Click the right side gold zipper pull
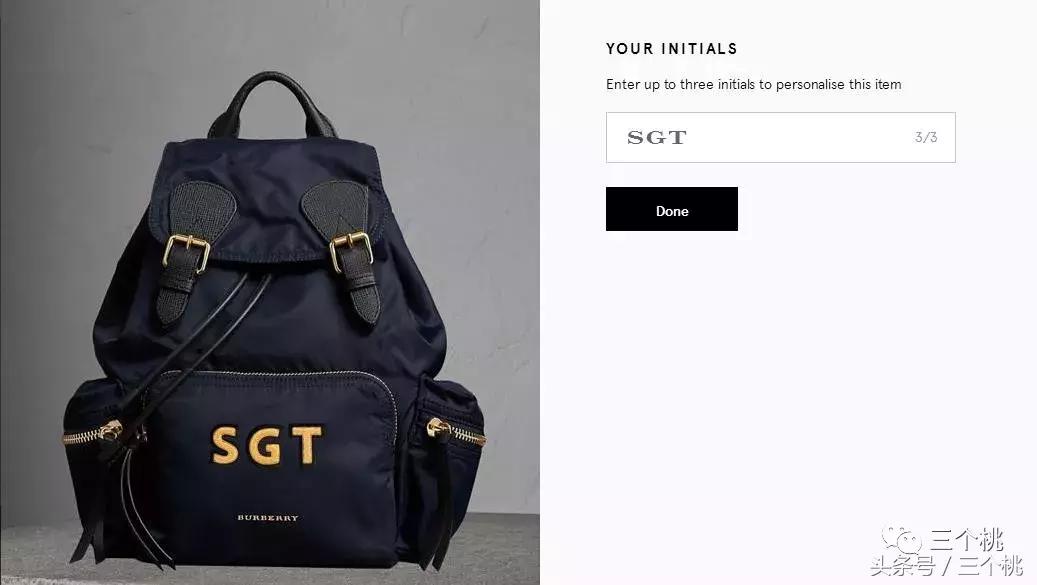The image size is (1037, 585). (x=439, y=428)
